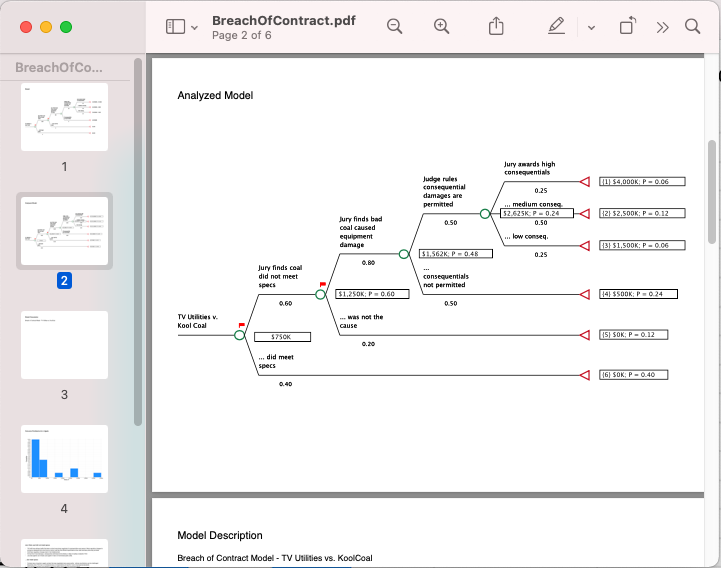Click 'Jury finds coal did not meet specs'

pyautogui.click(x=280, y=276)
